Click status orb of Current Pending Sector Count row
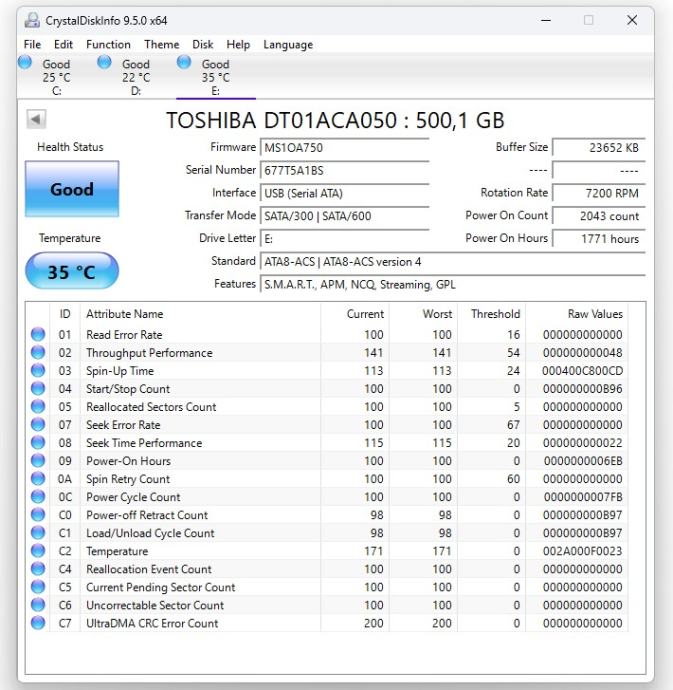This screenshot has width=673, height=690. (38, 587)
